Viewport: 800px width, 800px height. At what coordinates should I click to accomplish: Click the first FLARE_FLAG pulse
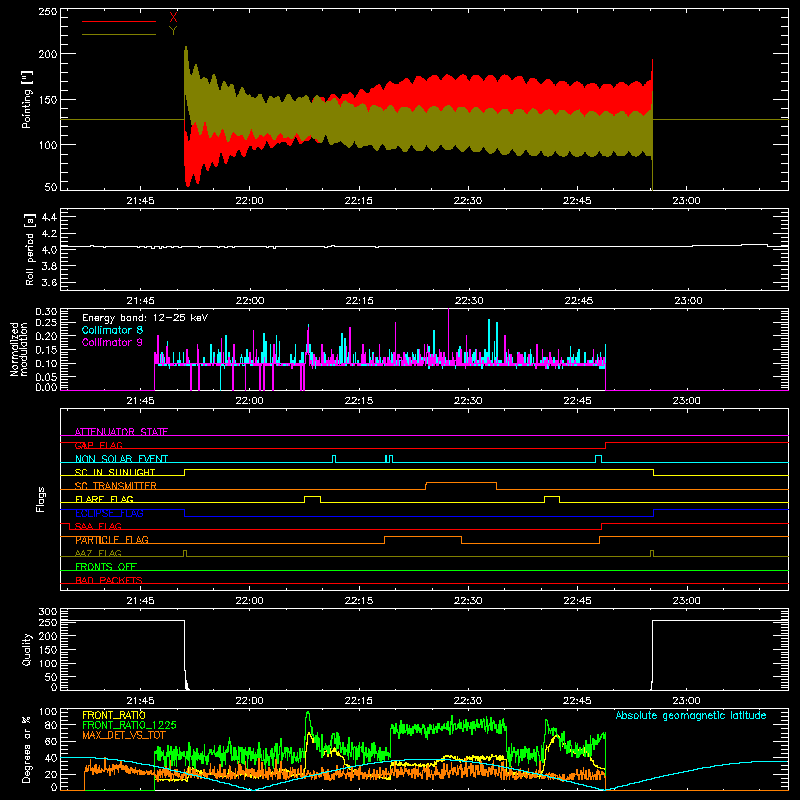313,499
